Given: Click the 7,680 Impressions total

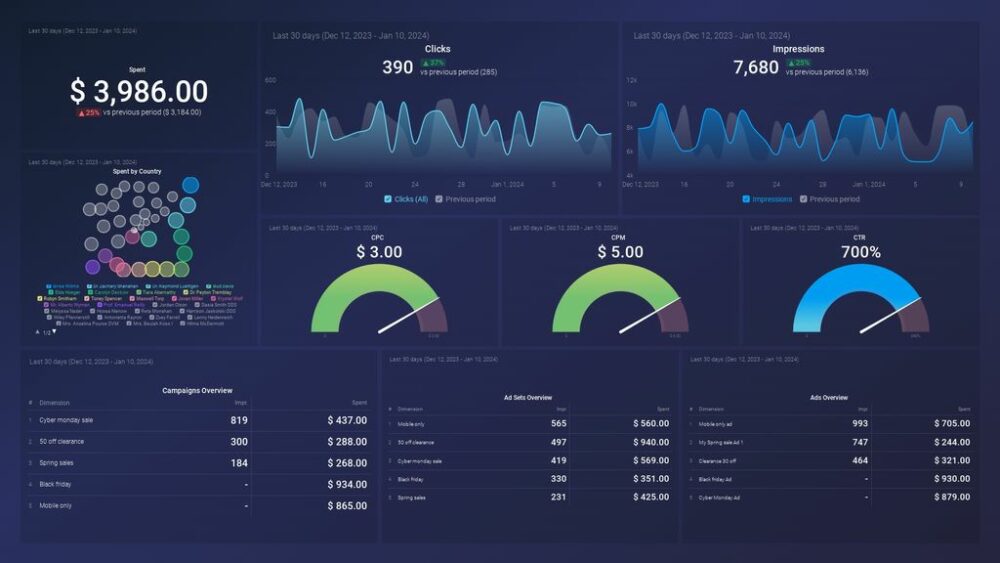Looking at the screenshot, I should pos(756,67).
